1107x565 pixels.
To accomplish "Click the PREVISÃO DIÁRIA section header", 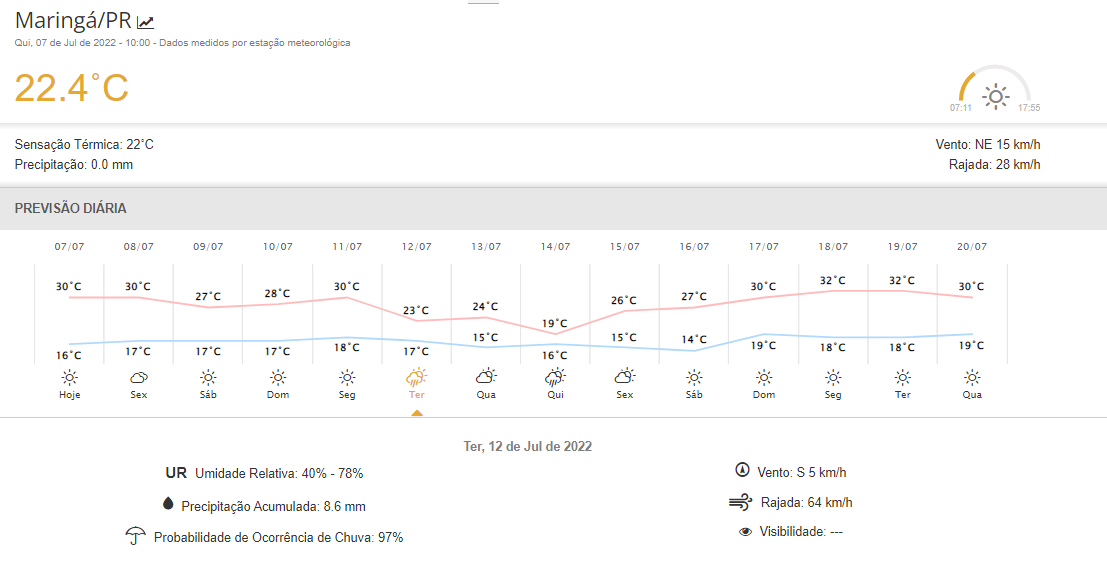I will click(x=70, y=209).
